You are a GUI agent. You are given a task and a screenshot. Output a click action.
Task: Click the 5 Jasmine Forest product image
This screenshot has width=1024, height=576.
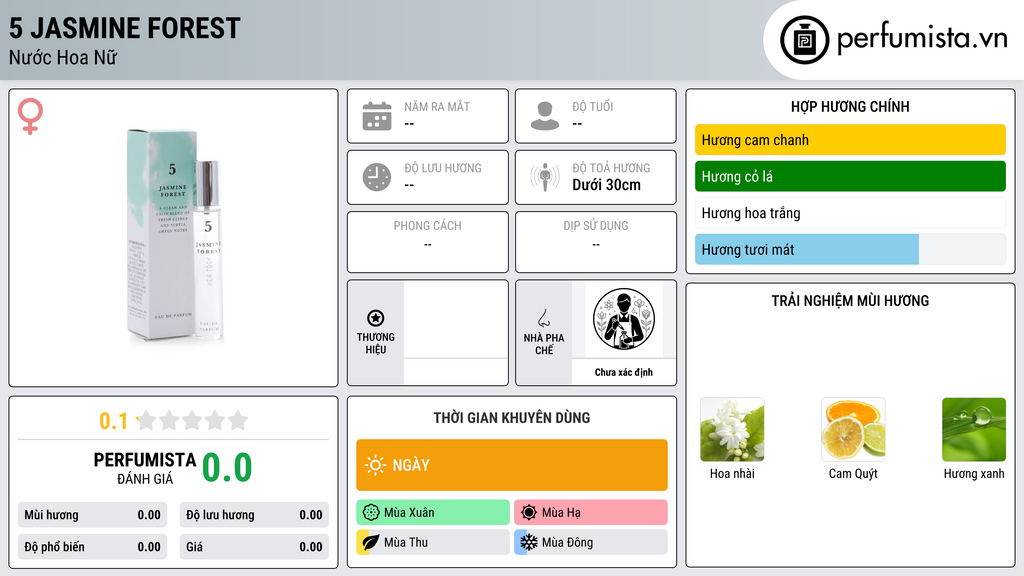174,236
